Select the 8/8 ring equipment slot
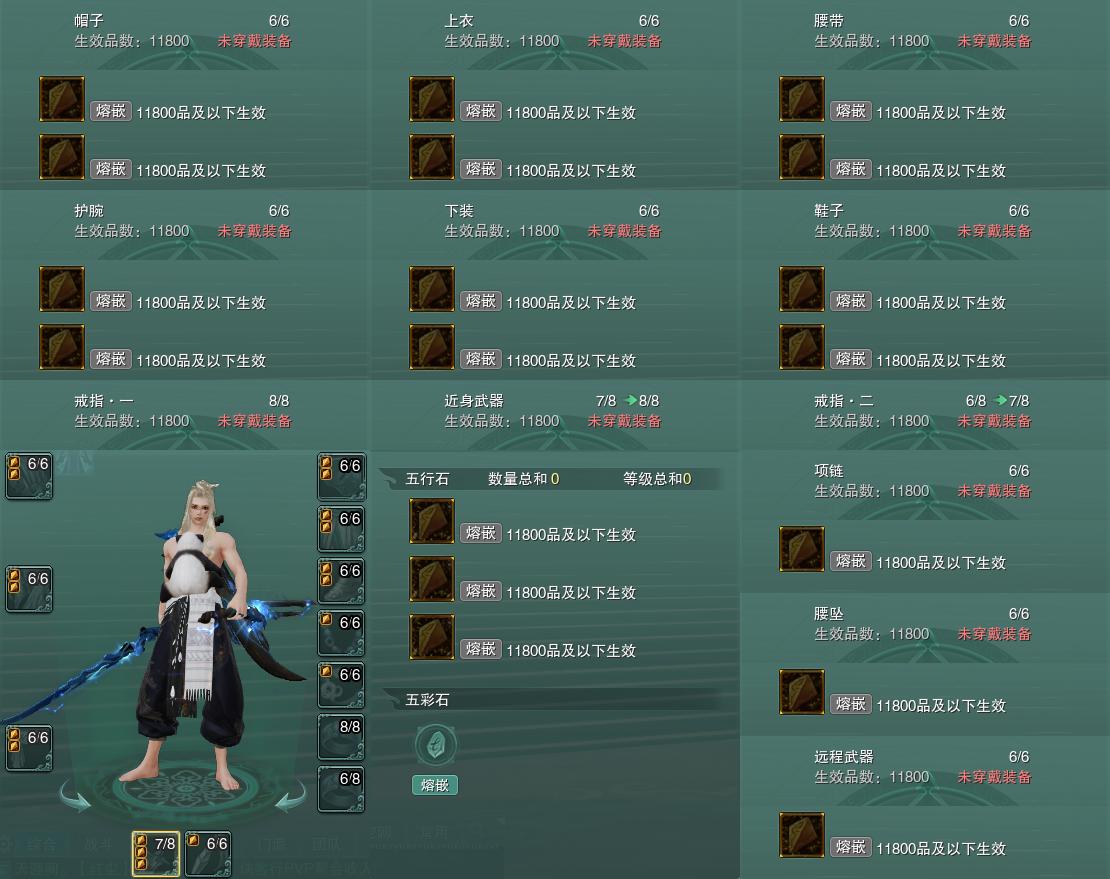 [x=341, y=737]
